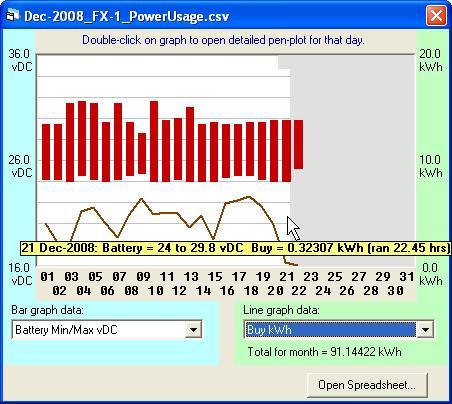Click day label 24 on the x-axis
The image size is (452, 404).
pyautogui.click(x=323, y=291)
